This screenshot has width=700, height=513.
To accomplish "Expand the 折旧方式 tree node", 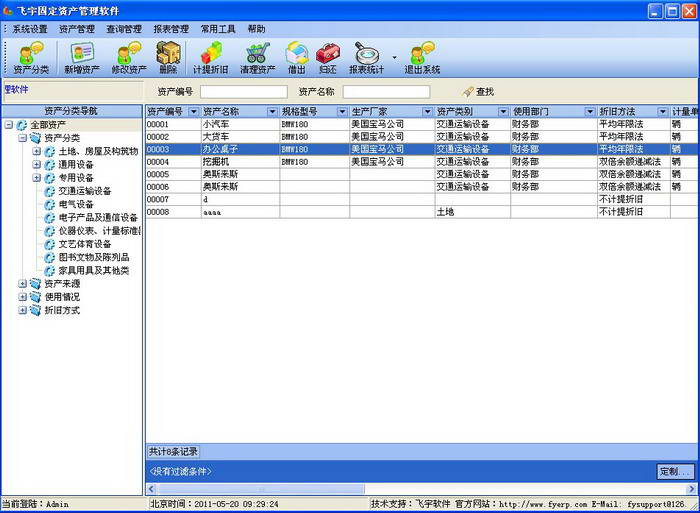I will click(23, 310).
